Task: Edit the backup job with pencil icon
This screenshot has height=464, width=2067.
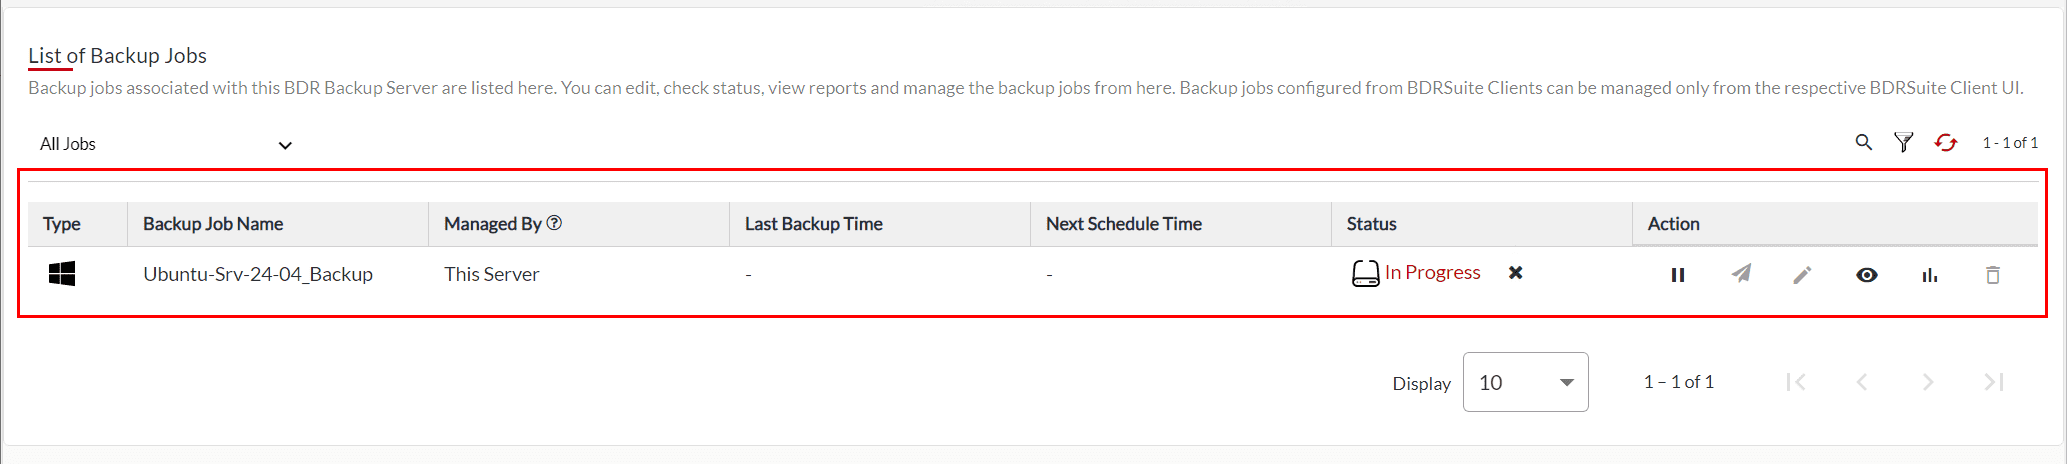Action: coord(1802,275)
